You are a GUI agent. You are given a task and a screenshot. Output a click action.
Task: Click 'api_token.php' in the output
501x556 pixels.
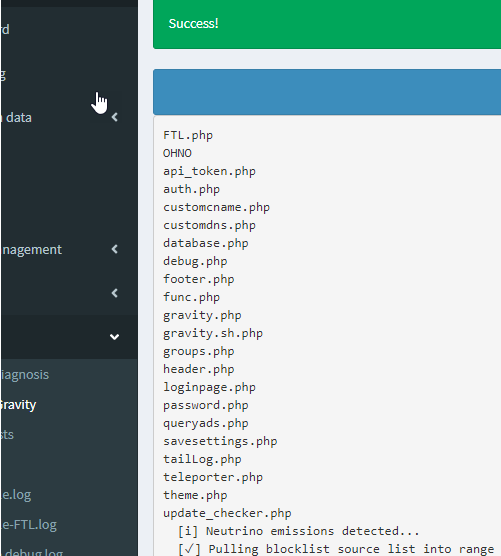click(209, 171)
